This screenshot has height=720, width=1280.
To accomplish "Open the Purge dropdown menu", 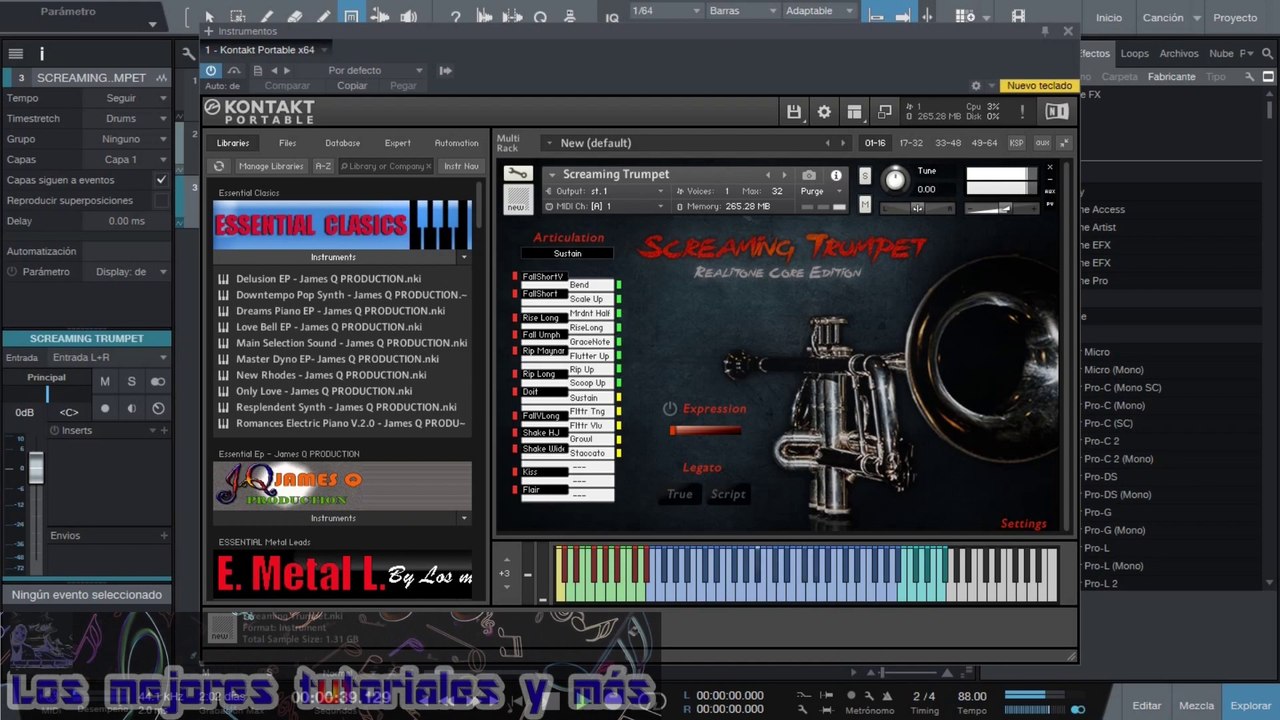I will 821,191.
